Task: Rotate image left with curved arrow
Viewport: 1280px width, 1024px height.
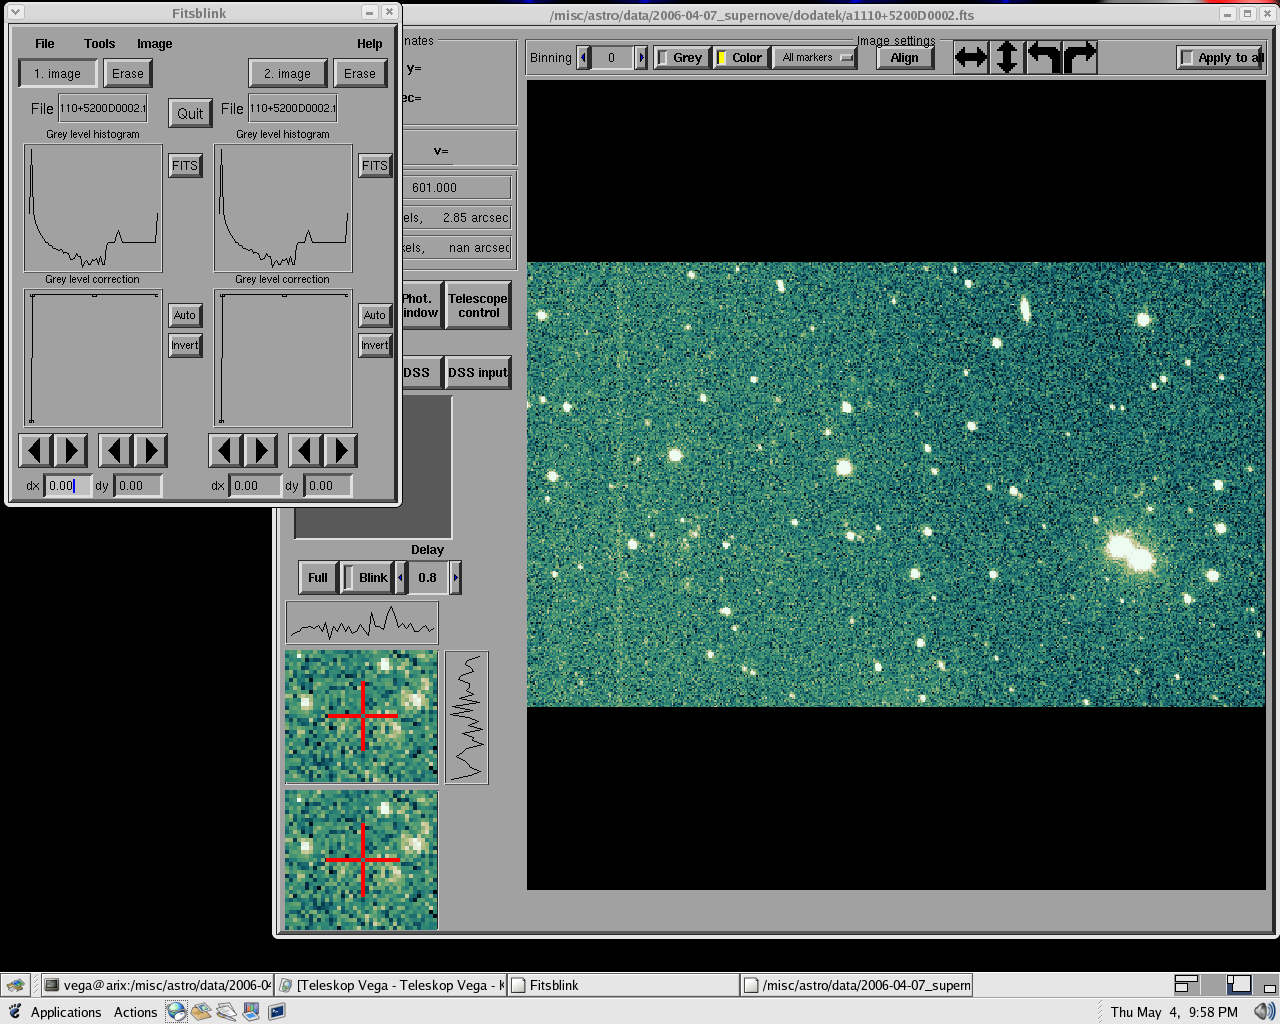Action: click(1043, 57)
